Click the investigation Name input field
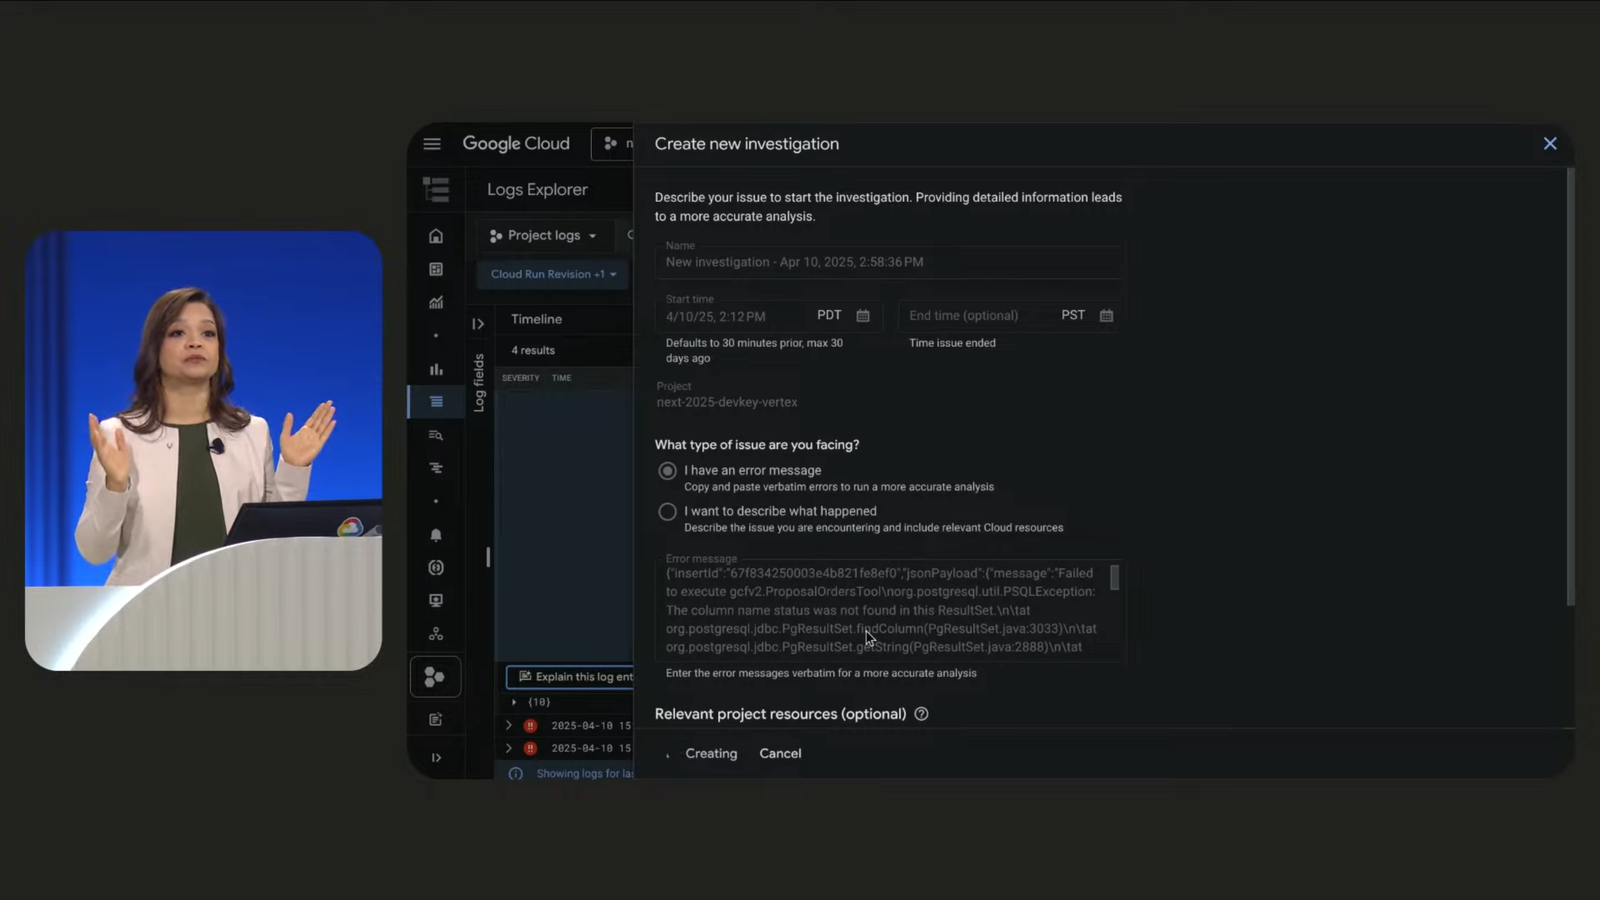Viewport: 1600px width, 900px height. (888, 262)
